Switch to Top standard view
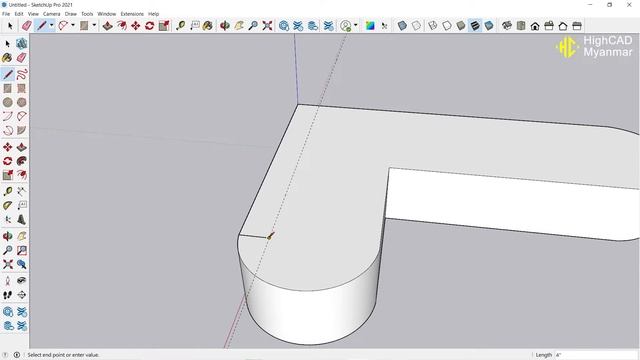This screenshot has height=360, width=640. tap(521, 26)
